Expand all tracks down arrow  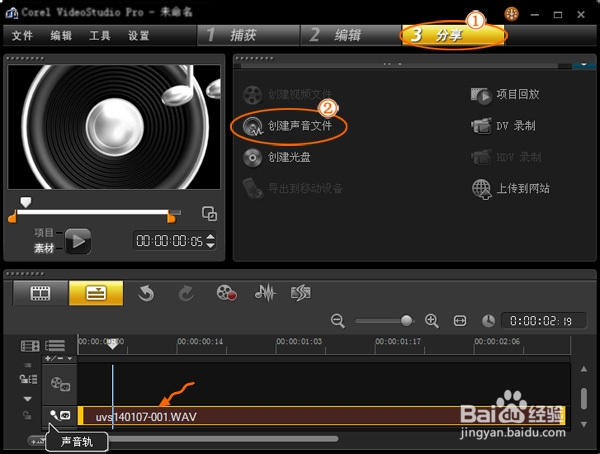(28, 399)
